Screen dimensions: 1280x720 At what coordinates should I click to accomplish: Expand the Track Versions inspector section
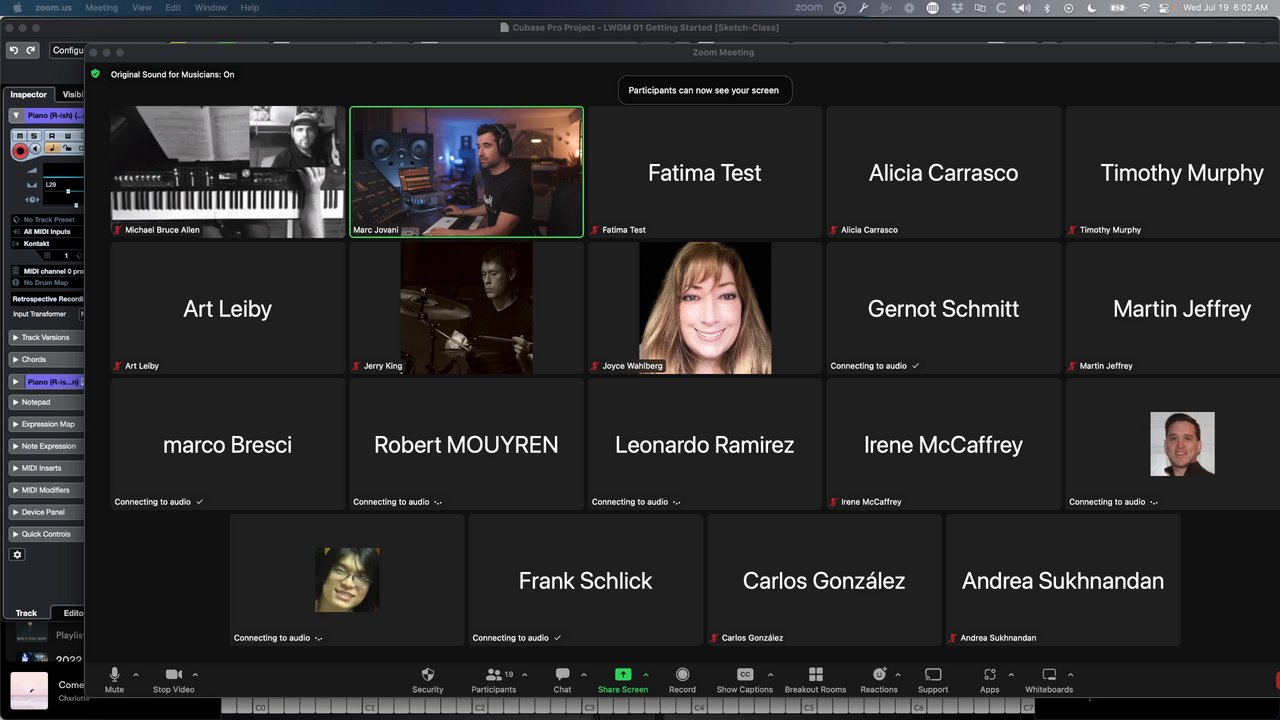point(45,338)
